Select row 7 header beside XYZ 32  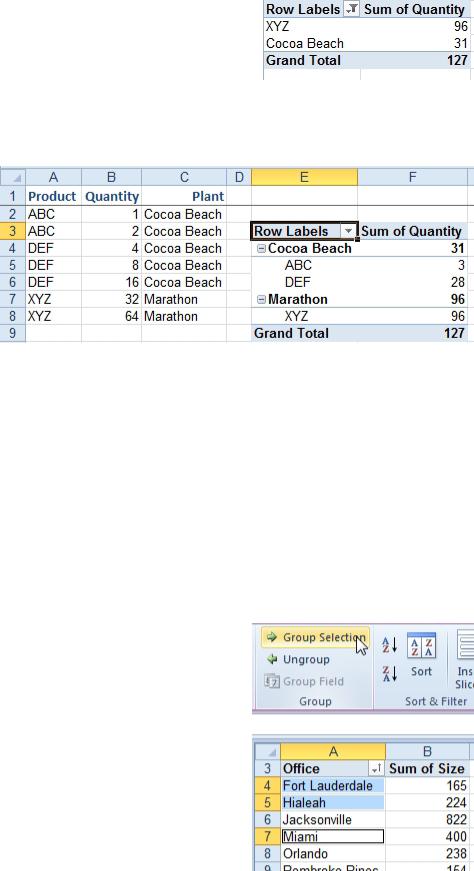12,299
